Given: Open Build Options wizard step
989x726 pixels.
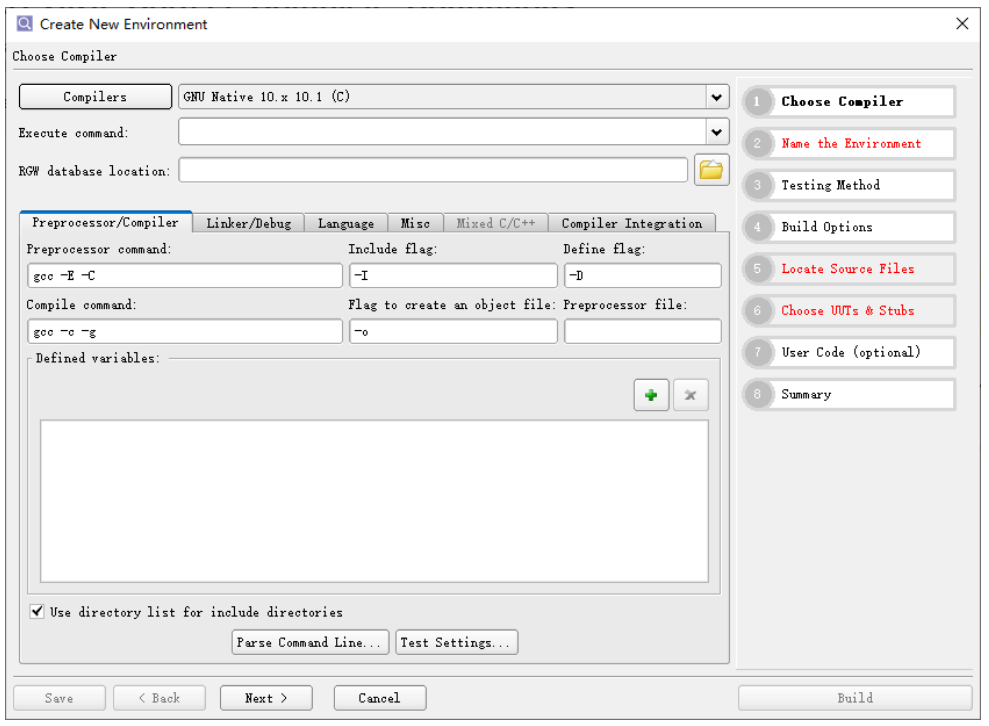Looking at the screenshot, I should [x=849, y=226].
